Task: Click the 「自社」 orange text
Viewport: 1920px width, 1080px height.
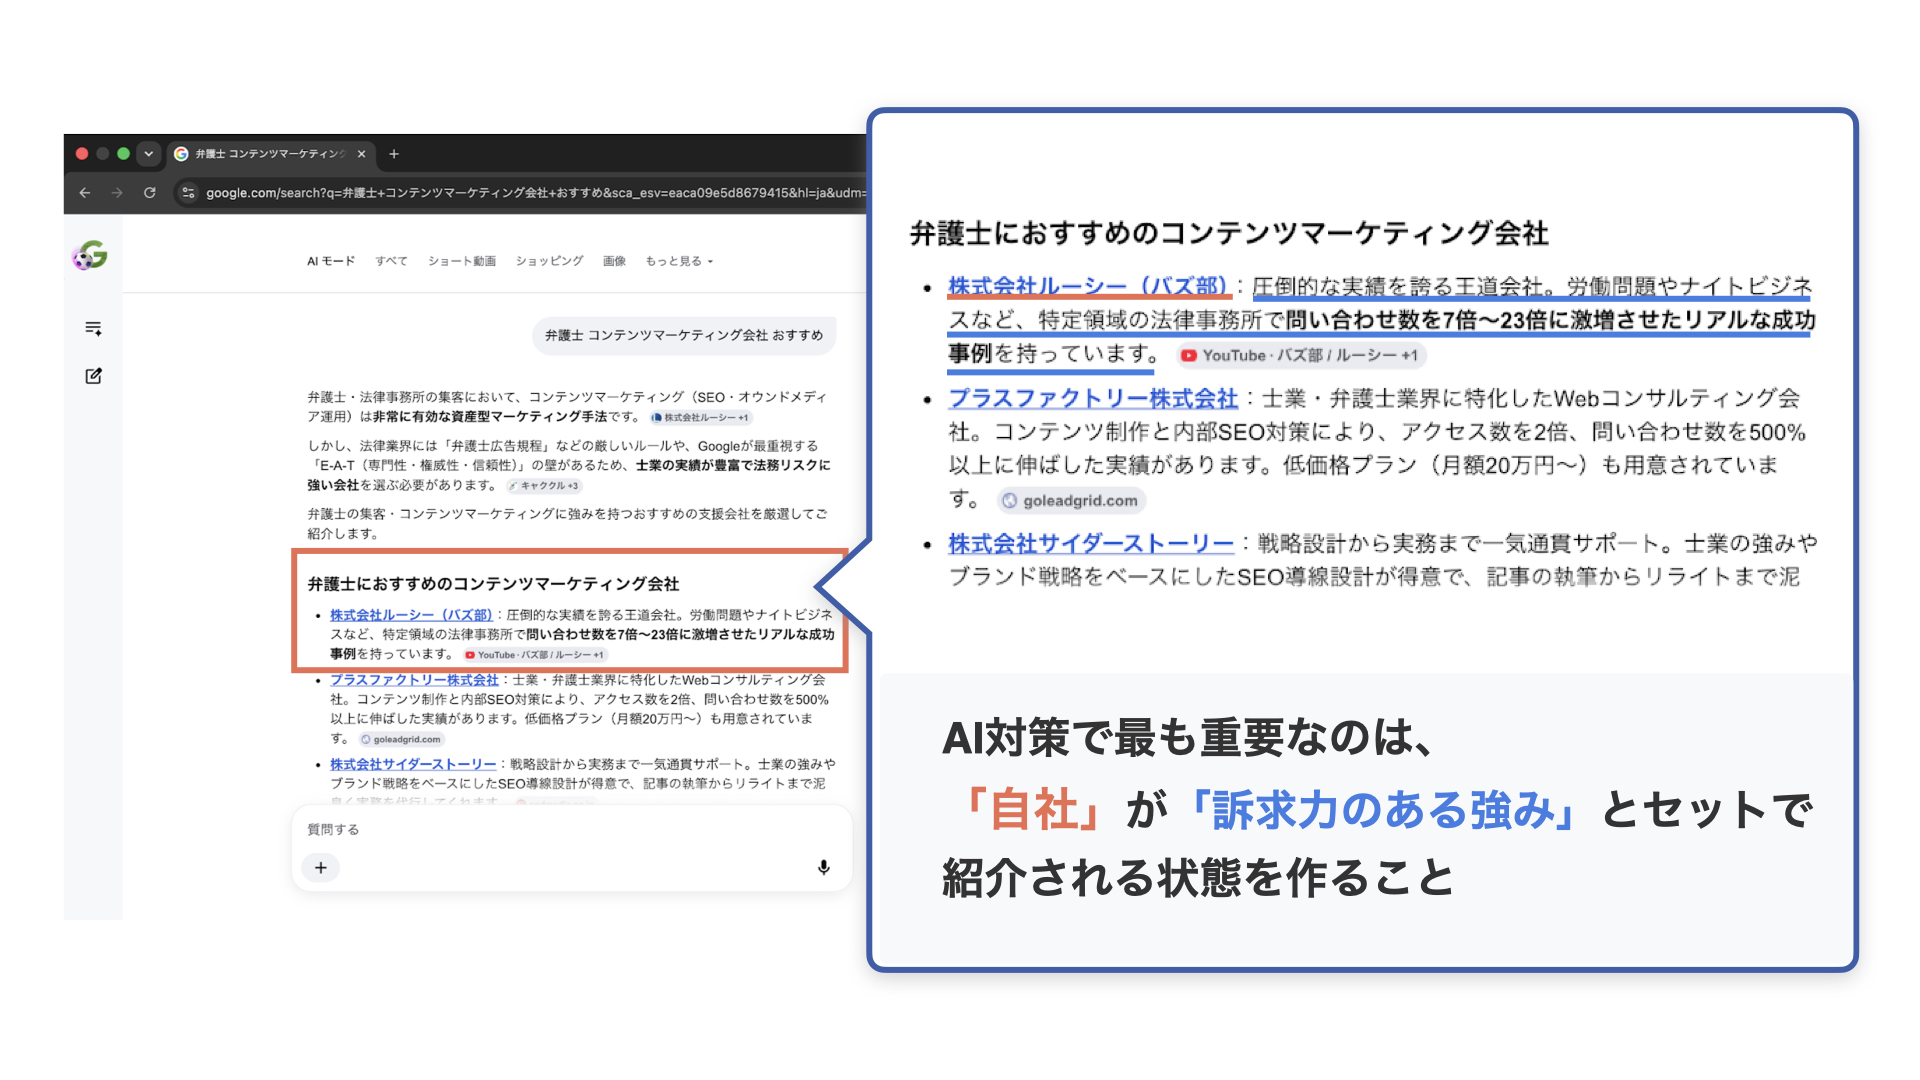Action: [x=1034, y=810]
